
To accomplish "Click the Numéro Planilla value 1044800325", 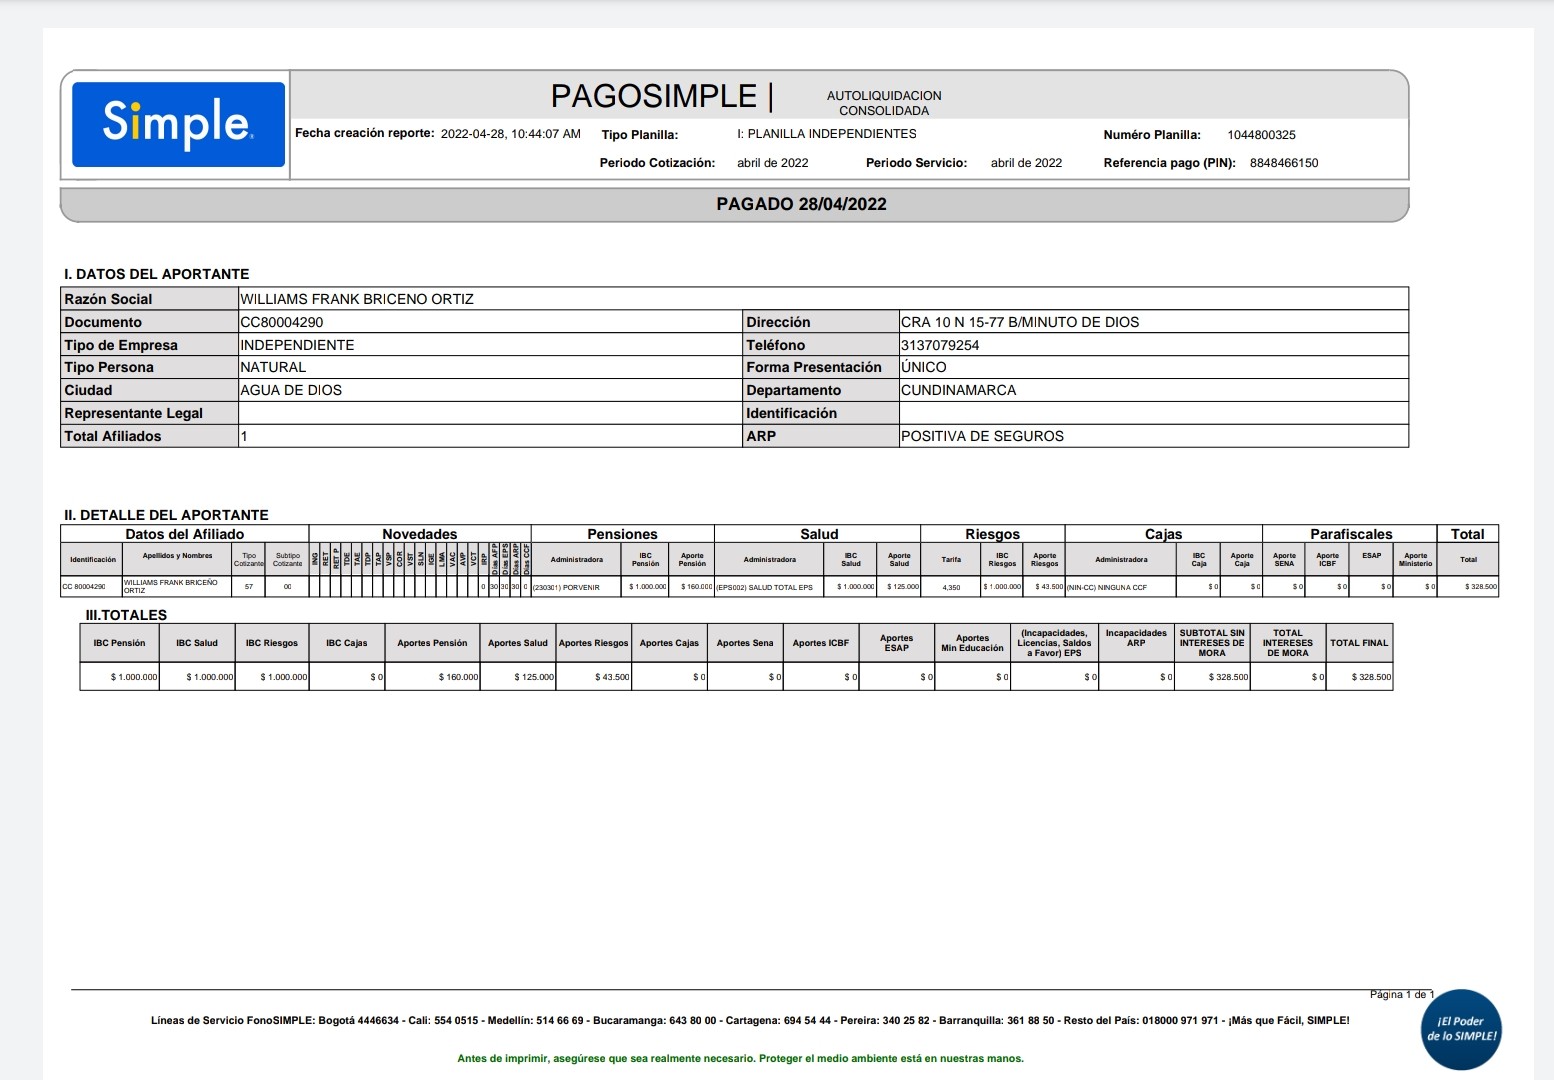I will coord(1261,135).
